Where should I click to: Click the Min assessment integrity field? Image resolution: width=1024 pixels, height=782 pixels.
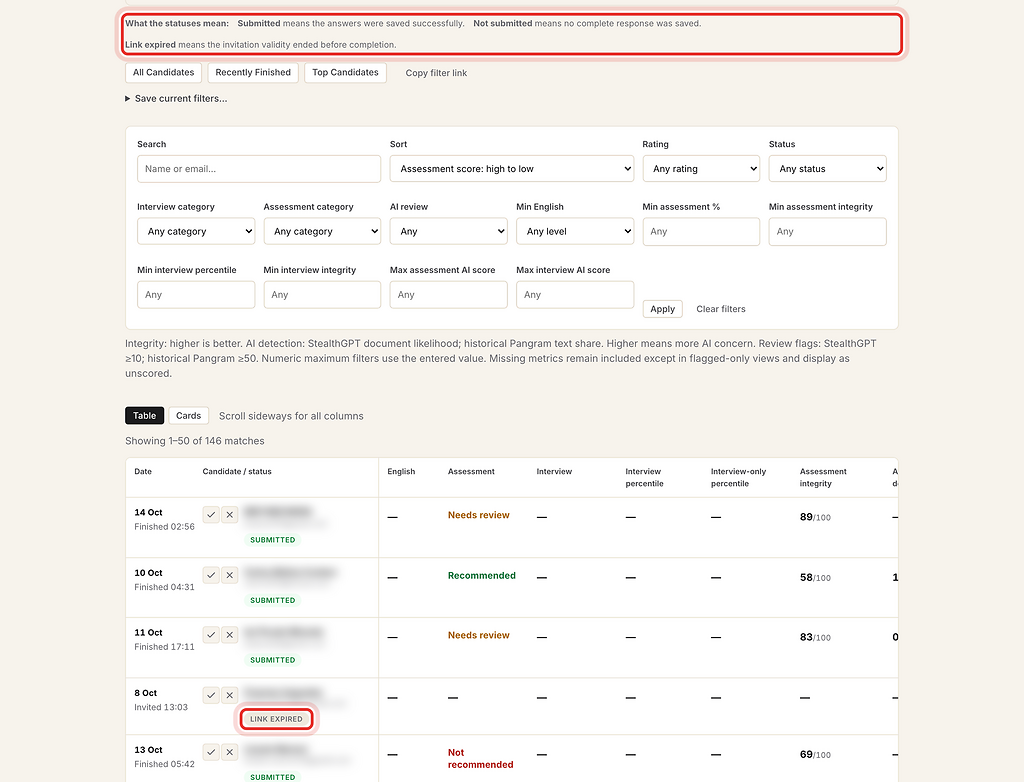[827, 231]
